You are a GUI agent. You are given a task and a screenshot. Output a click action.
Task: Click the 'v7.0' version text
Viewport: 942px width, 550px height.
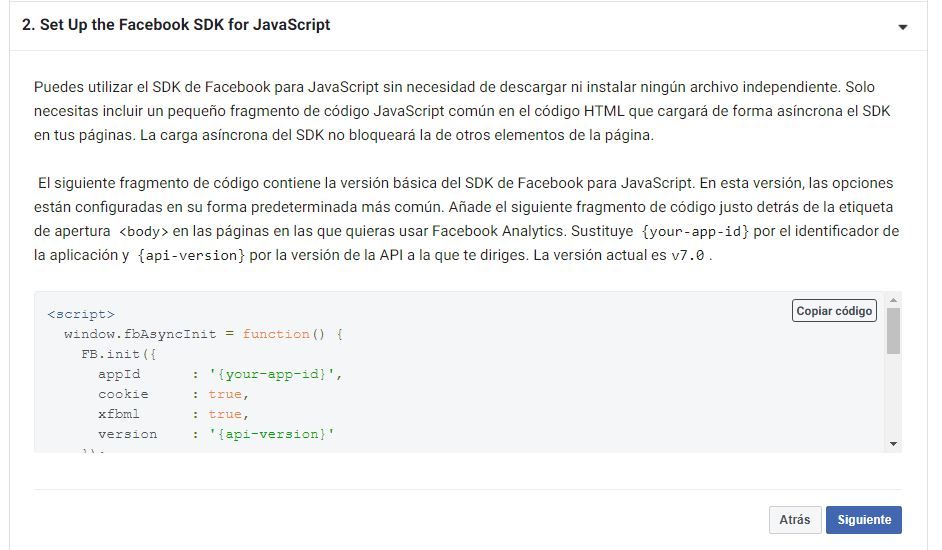point(688,255)
